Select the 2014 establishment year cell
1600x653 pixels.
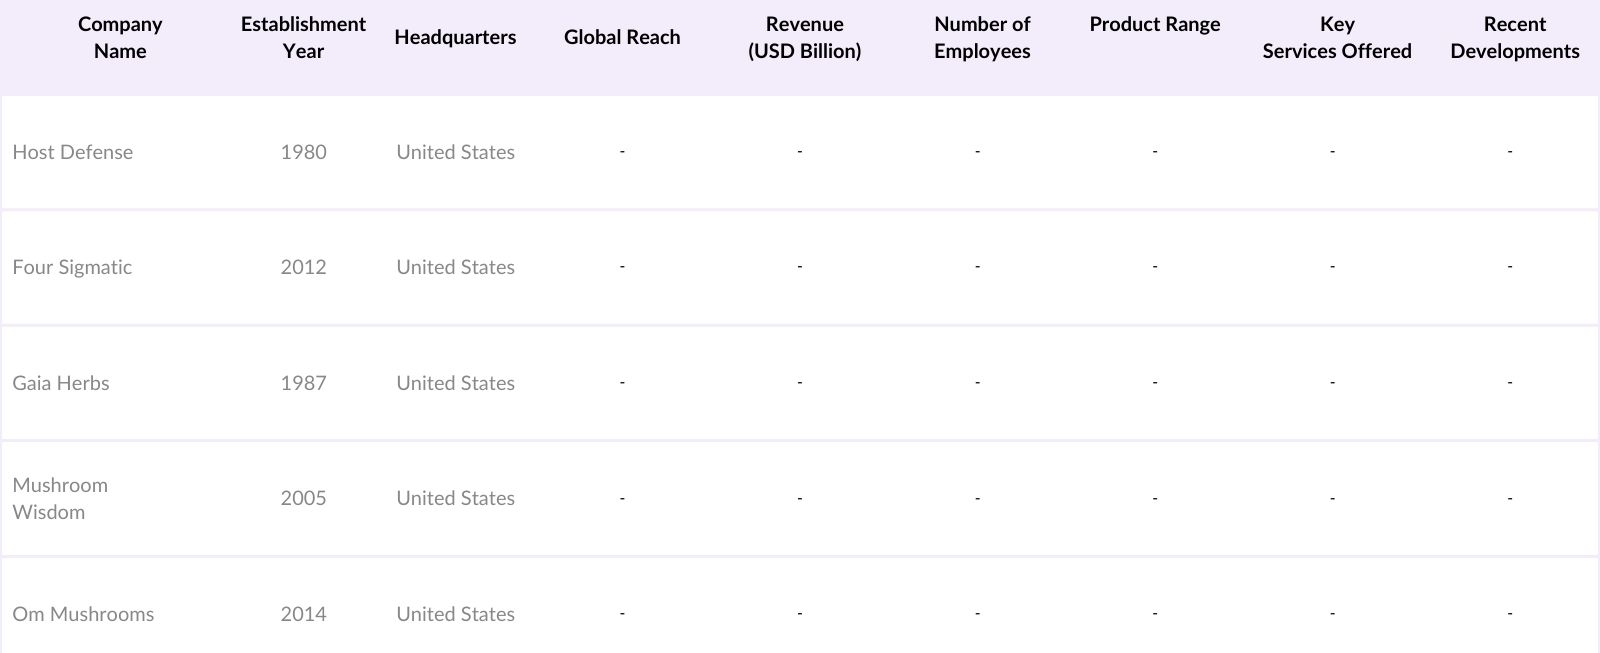coord(303,614)
